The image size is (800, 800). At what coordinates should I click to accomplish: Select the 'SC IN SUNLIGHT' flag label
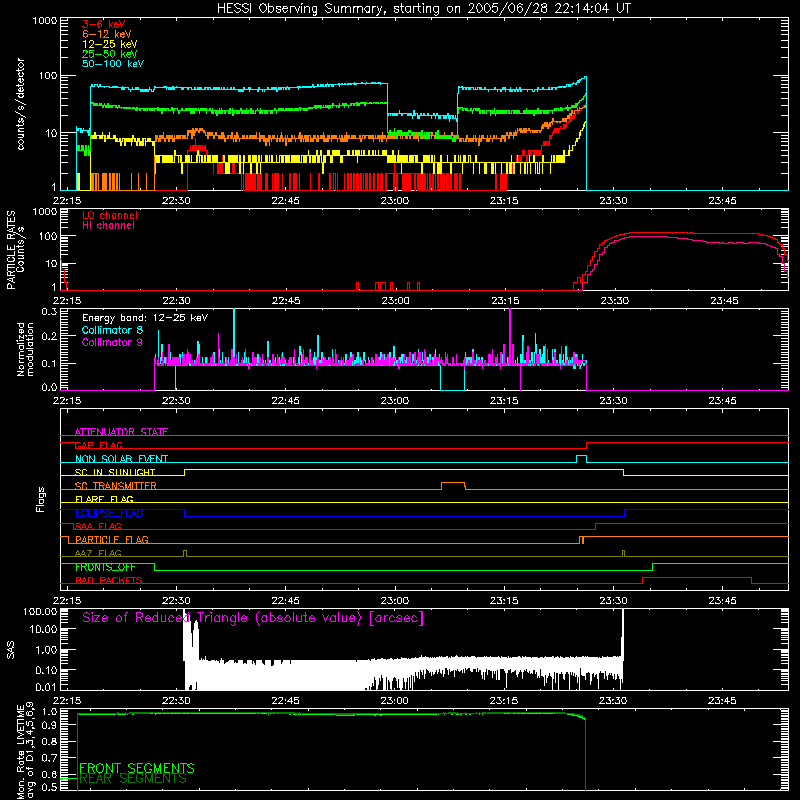pyautogui.click(x=115, y=472)
